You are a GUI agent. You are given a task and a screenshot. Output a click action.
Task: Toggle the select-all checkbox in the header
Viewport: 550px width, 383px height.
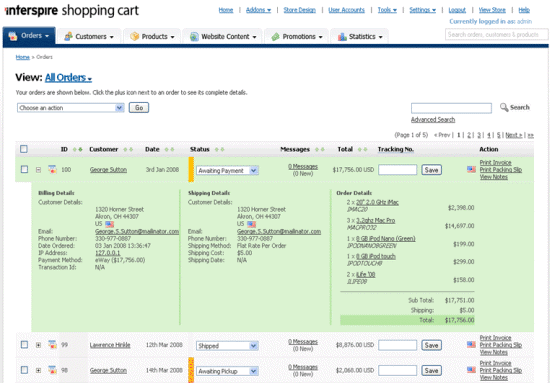pyautogui.click(x=24, y=149)
